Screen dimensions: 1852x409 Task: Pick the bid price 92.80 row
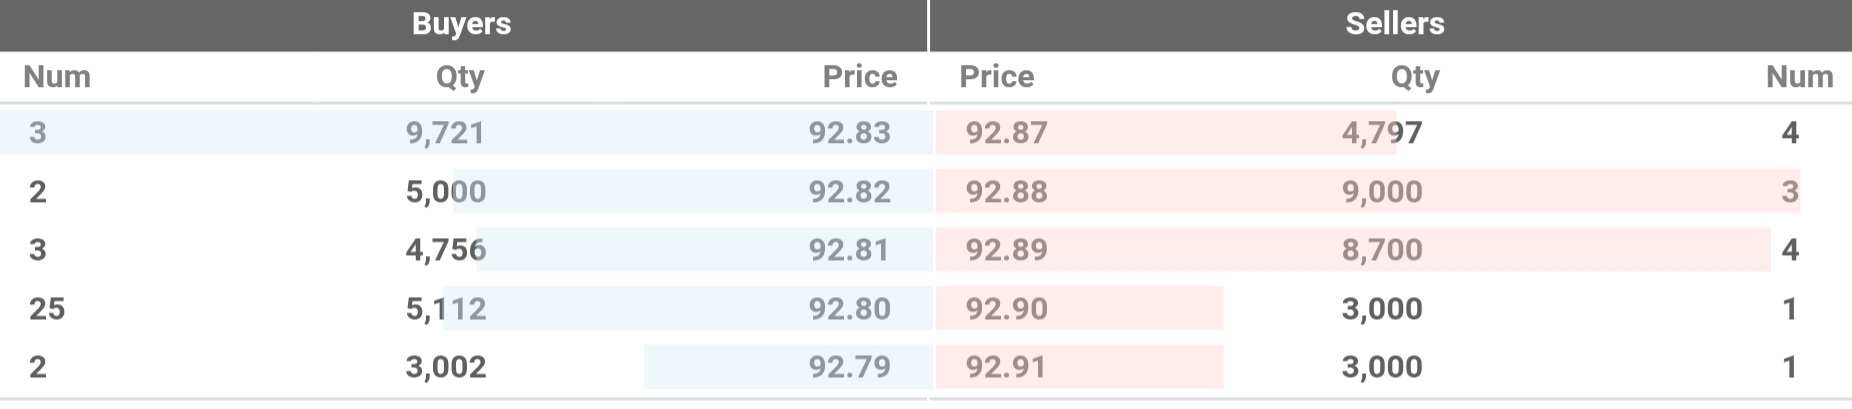point(464,308)
